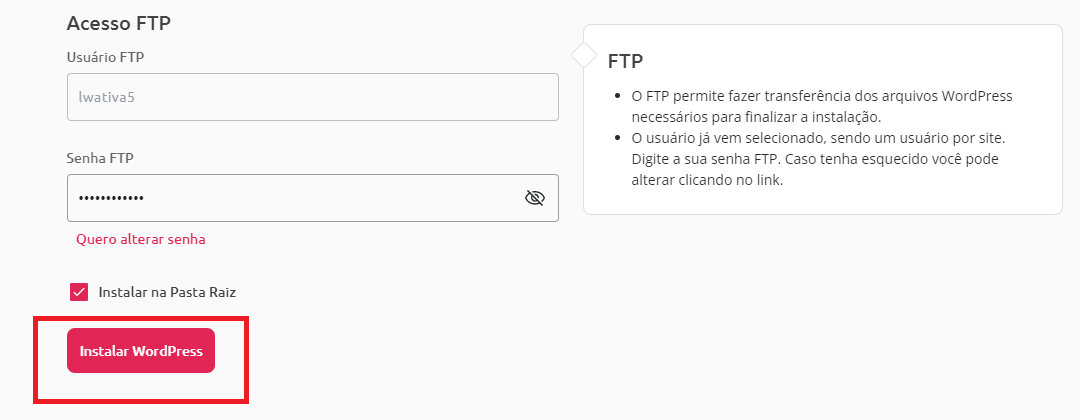The image size is (1080, 420).
Task: Click the Acesso FTP section heading
Action: 118,23
